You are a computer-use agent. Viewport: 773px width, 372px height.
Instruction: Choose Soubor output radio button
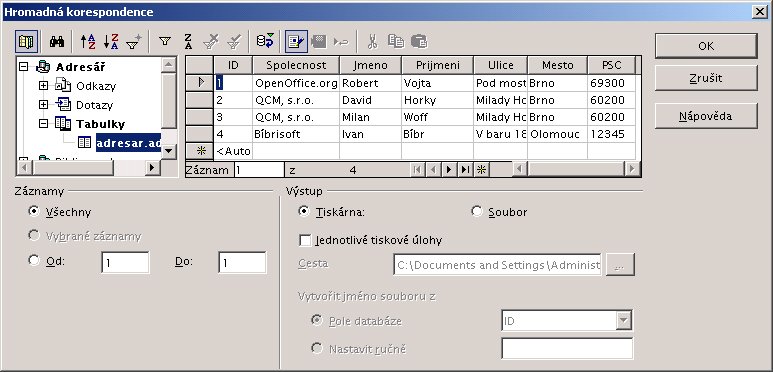[x=477, y=211]
